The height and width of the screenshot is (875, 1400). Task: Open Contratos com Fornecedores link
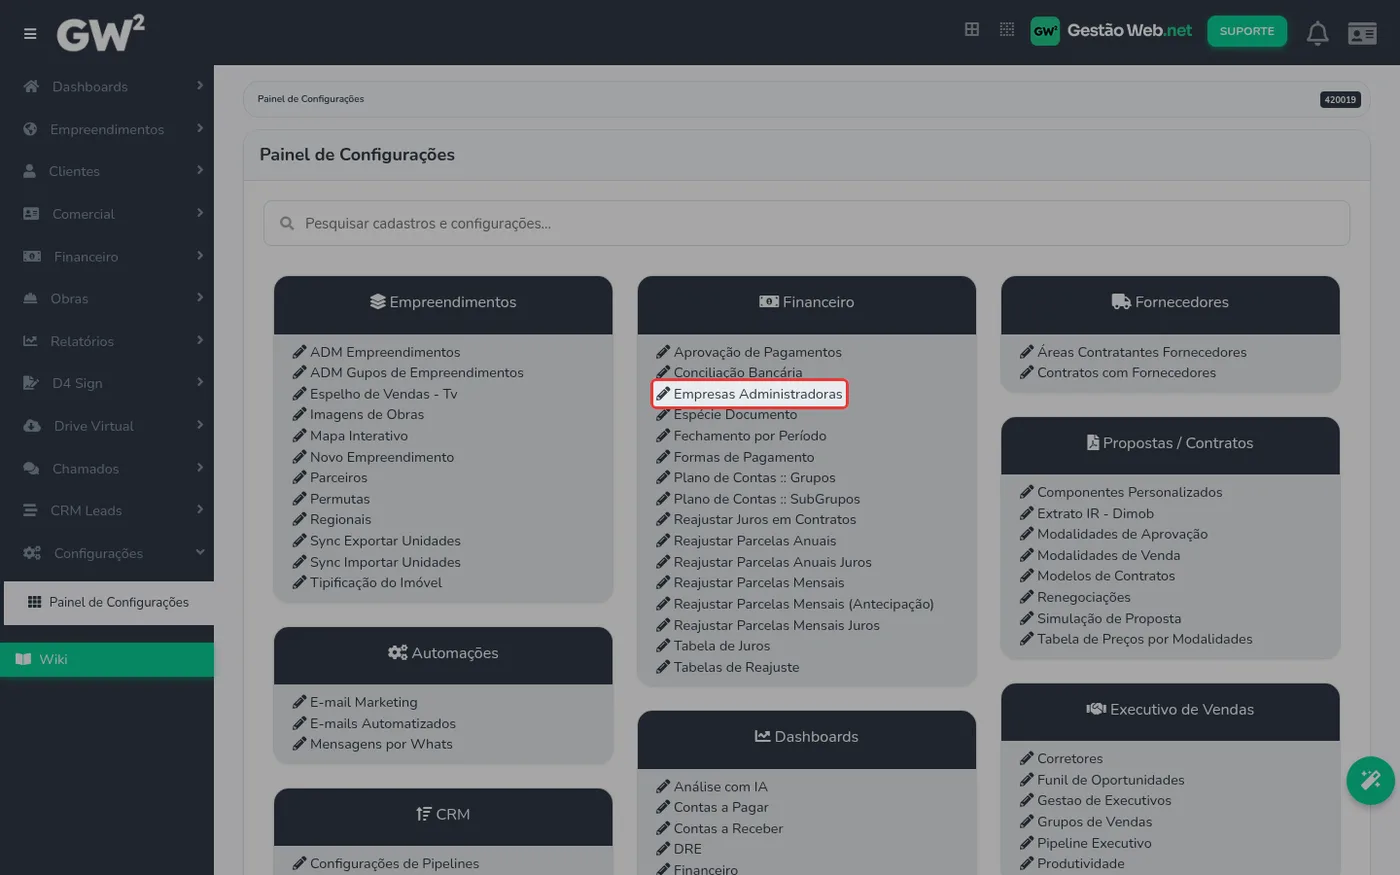click(1118, 373)
